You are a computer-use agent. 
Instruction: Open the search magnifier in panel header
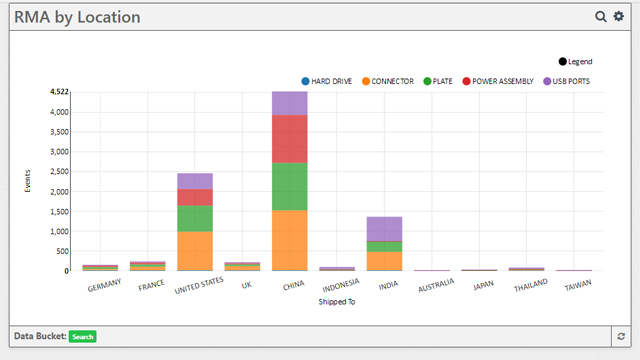click(600, 17)
